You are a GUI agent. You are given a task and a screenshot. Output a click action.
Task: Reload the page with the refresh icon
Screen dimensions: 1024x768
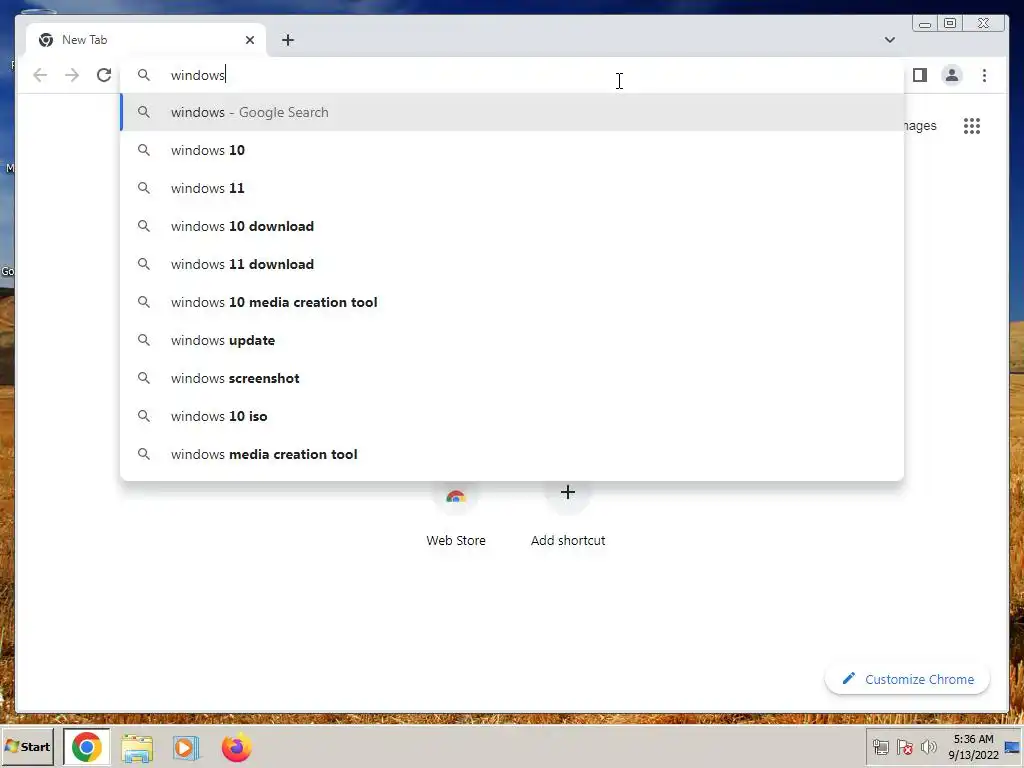click(104, 75)
